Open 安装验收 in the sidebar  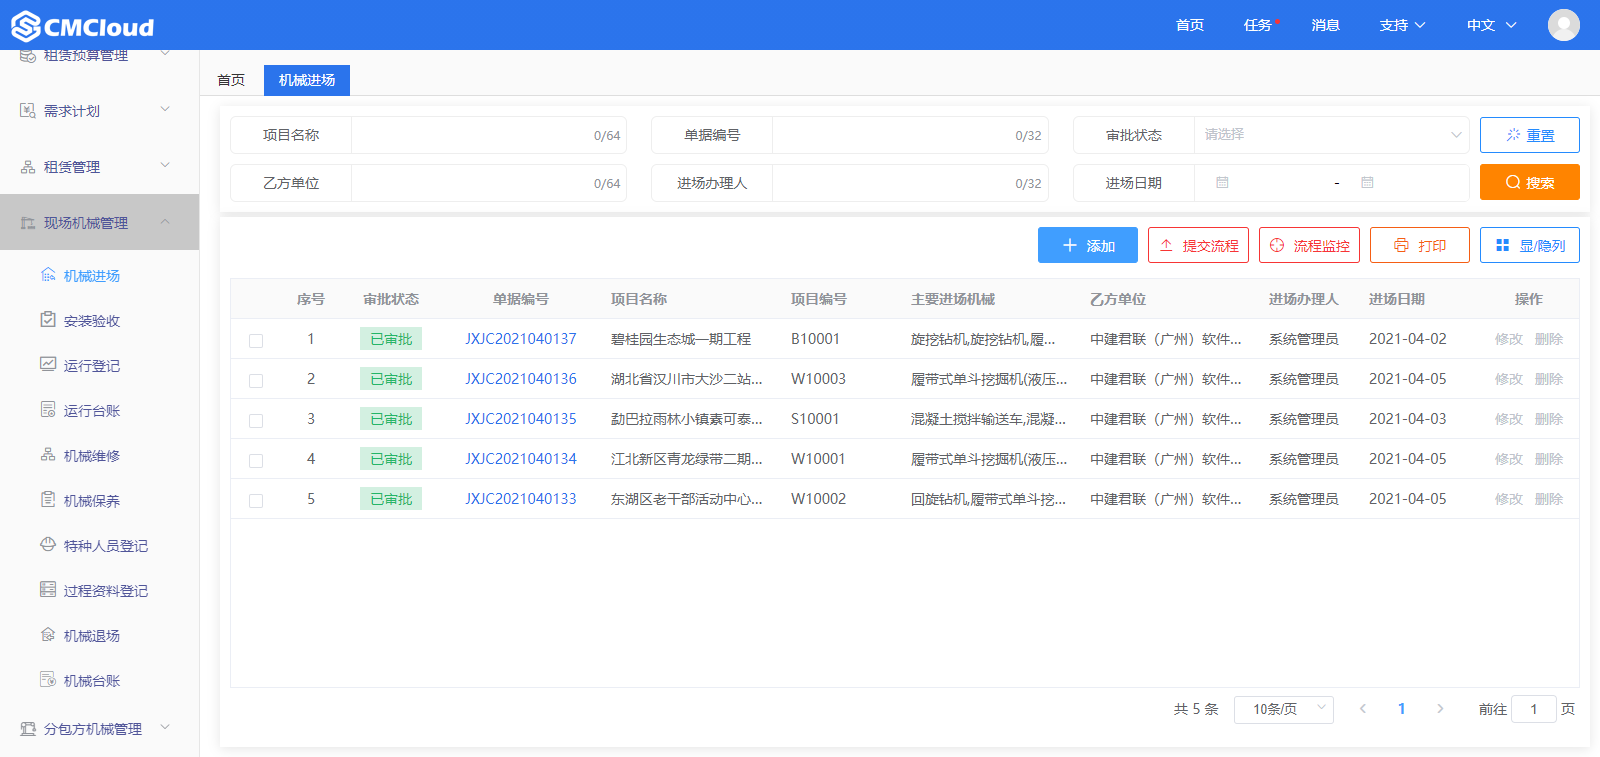(92, 321)
